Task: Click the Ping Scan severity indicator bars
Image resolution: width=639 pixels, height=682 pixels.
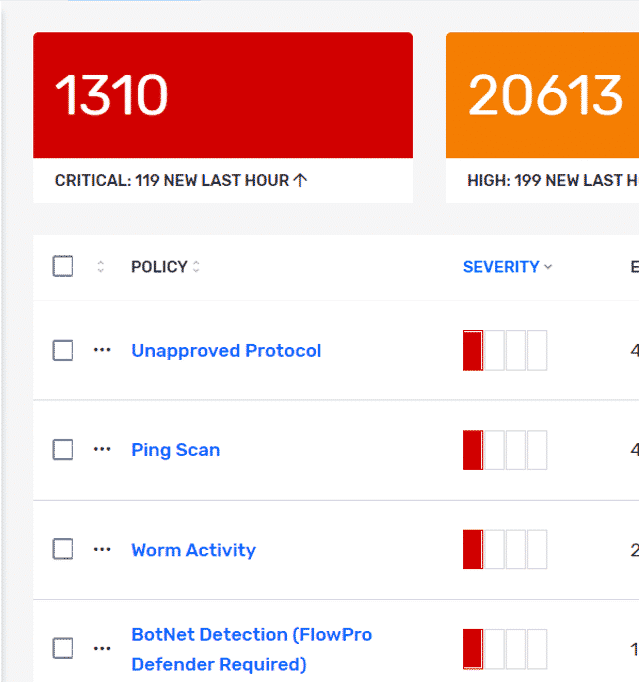Action: point(505,450)
